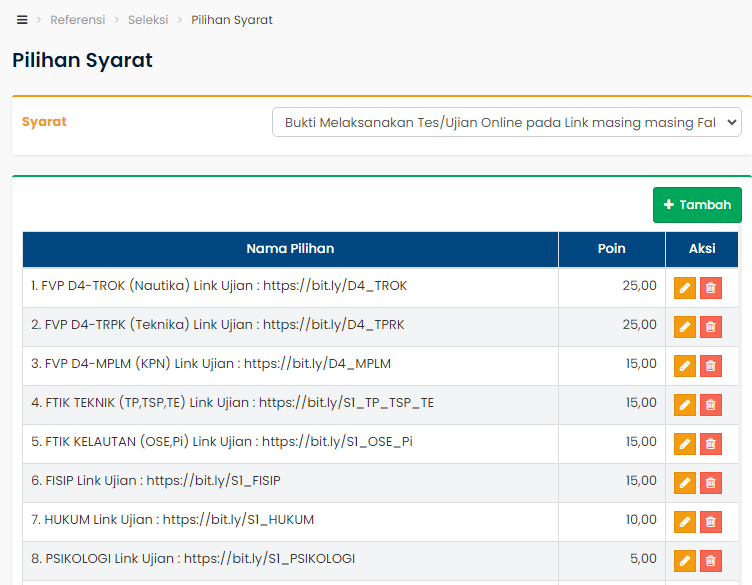
Task: Delete the PSIKOLOGI option
Action: point(711,561)
